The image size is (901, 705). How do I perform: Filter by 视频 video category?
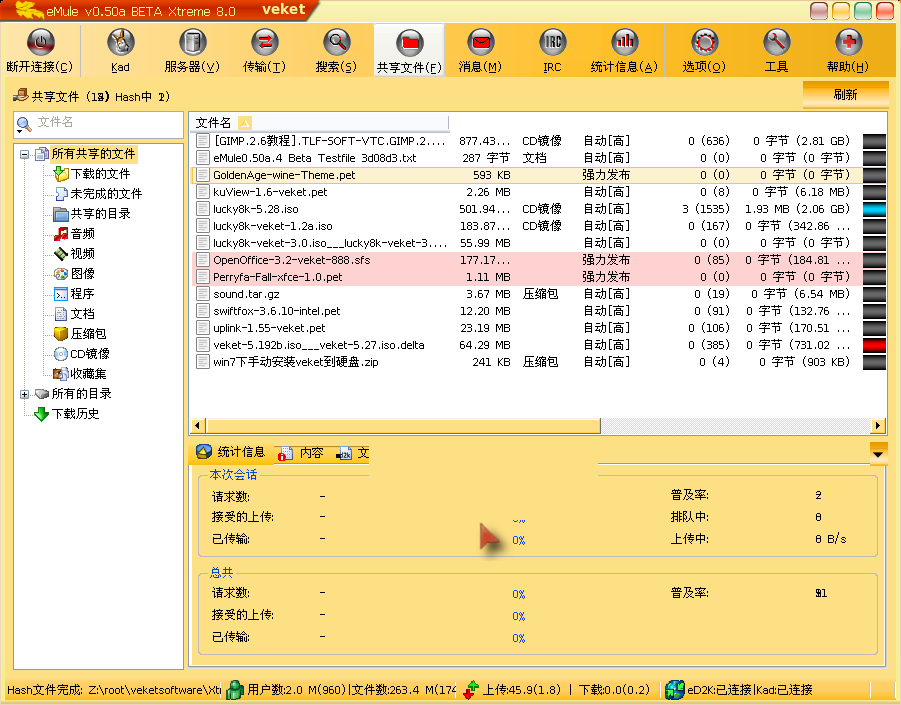click(x=74, y=253)
